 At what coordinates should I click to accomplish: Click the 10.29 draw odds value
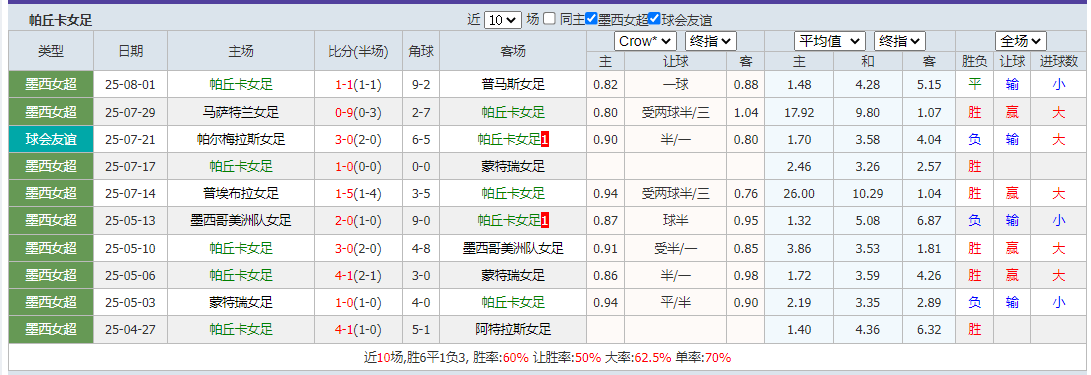[868, 193]
